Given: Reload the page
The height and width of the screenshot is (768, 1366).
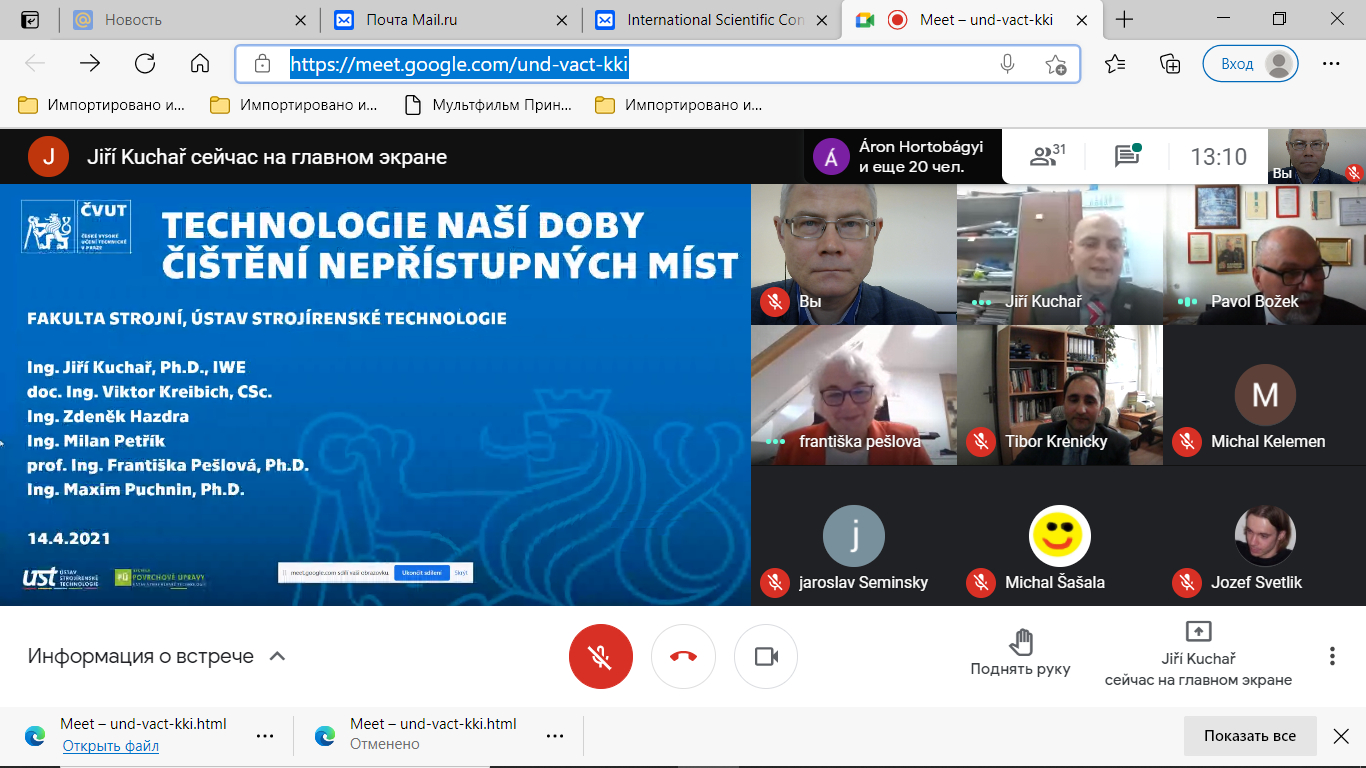Looking at the screenshot, I should click(x=145, y=64).
